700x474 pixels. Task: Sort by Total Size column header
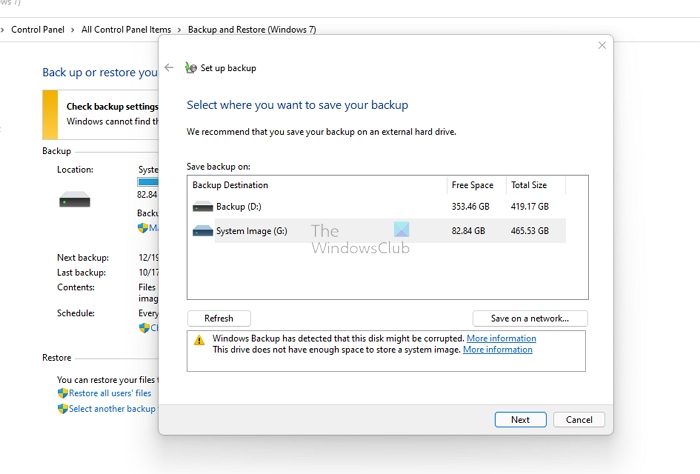[529, 185]
